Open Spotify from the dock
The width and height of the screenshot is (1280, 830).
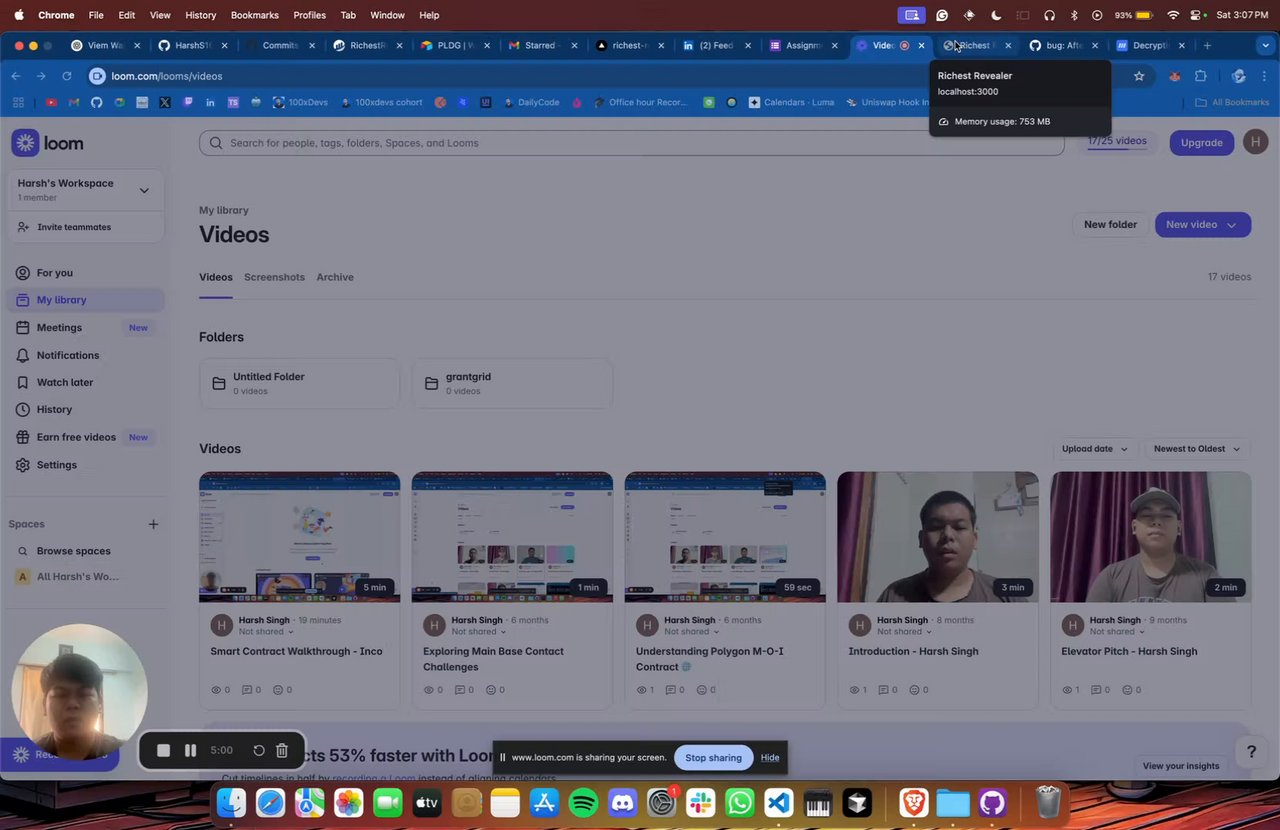coord(583,802)
